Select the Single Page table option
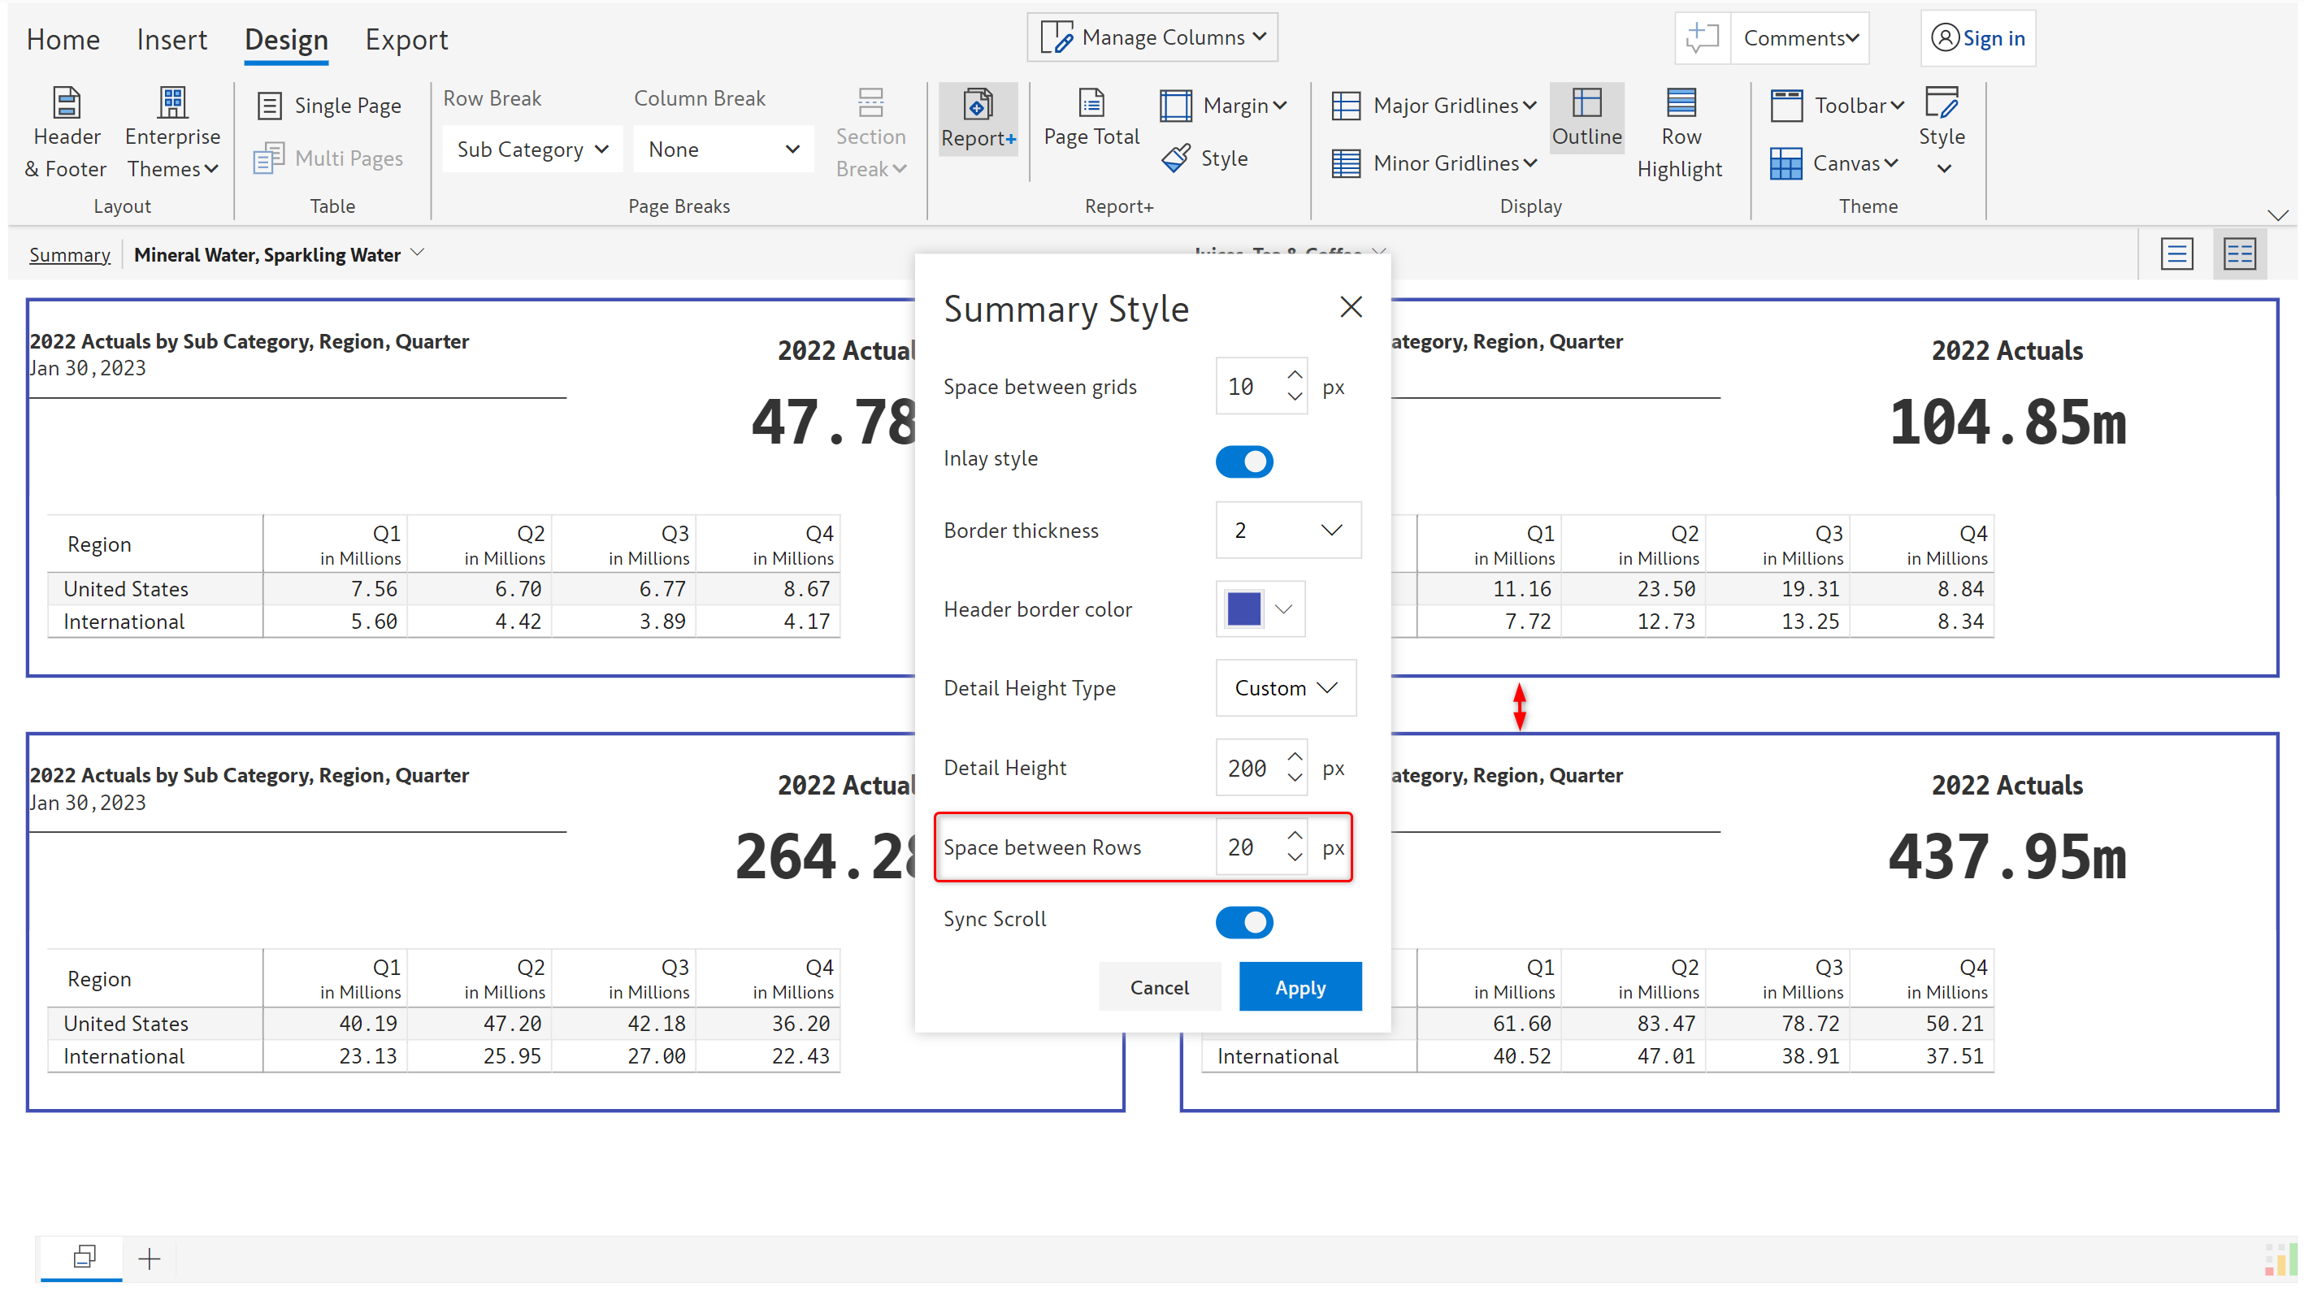This screenshot has height=1291, width=2304. (329, 105)
